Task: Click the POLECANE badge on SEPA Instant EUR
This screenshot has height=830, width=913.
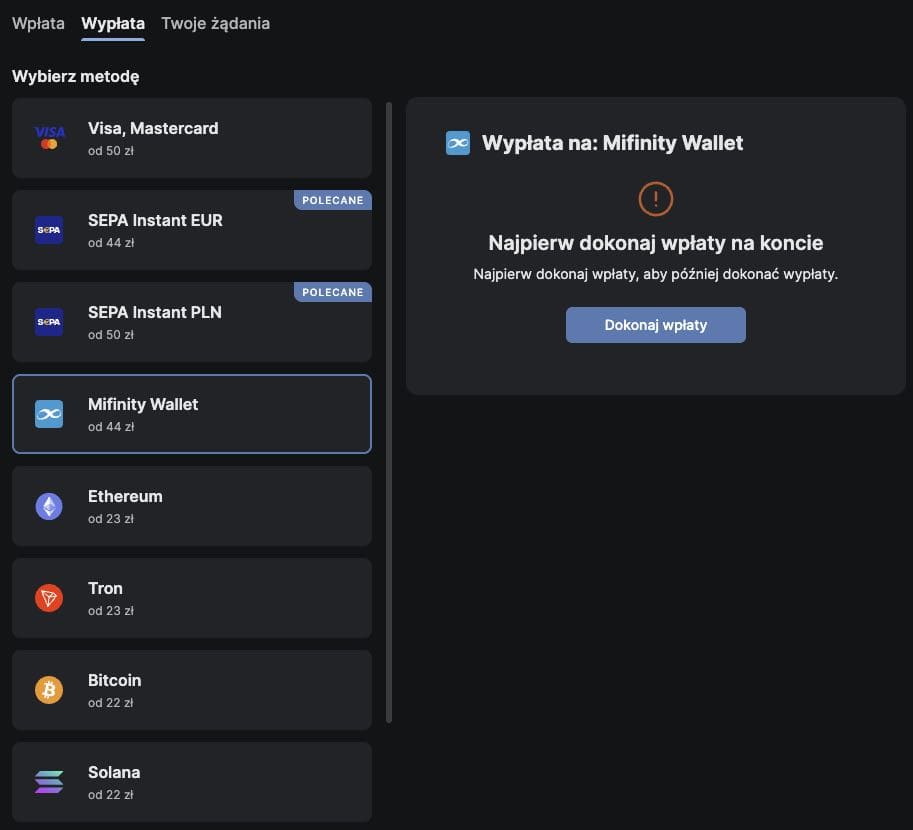Action: pos(333,200)
